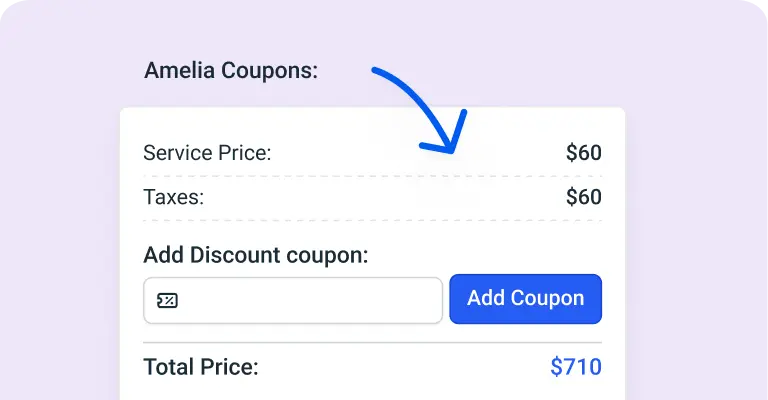Select the Amelia Coupons heading
This screenshot has height=400, width=768.
point(231,71)
